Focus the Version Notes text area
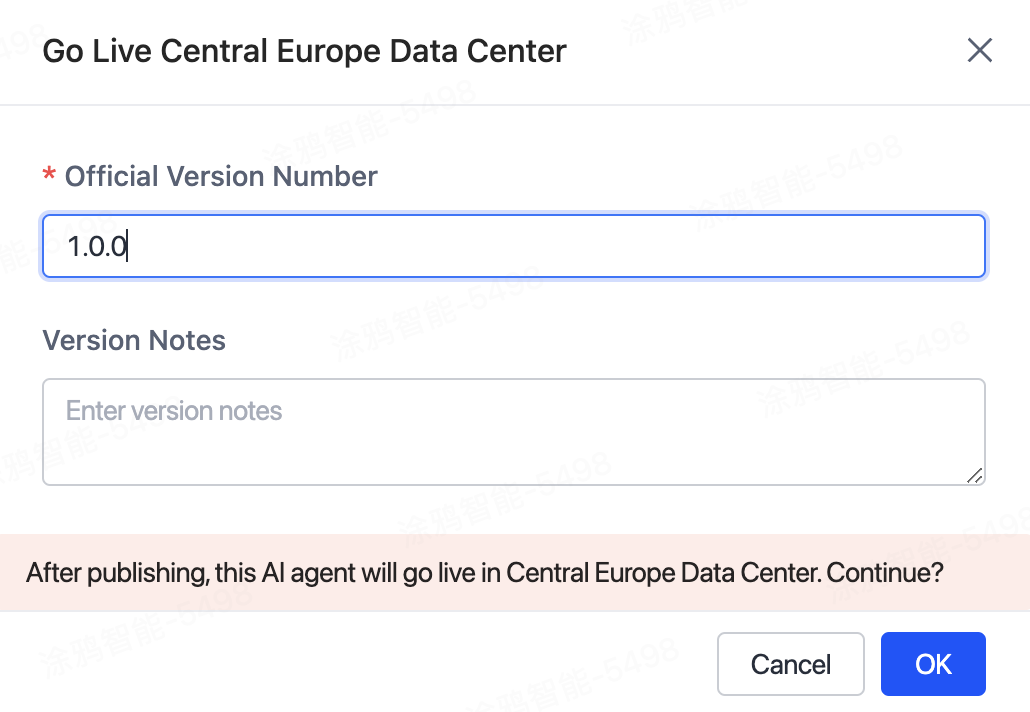 pos(513,432)
